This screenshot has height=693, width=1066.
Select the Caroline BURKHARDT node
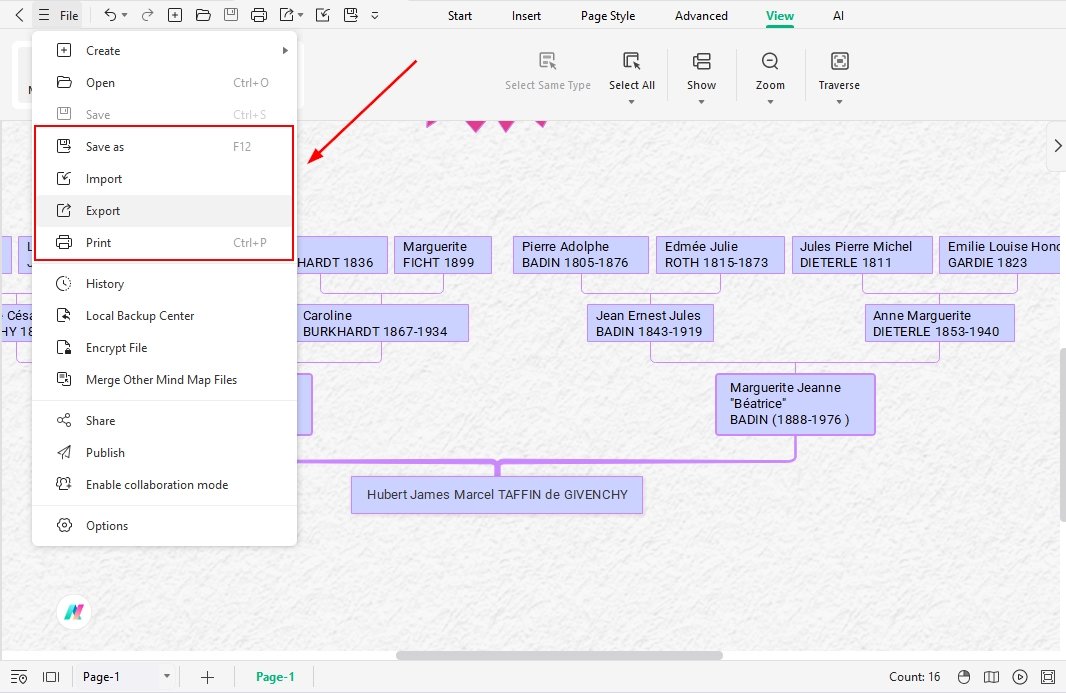(383, 323)
